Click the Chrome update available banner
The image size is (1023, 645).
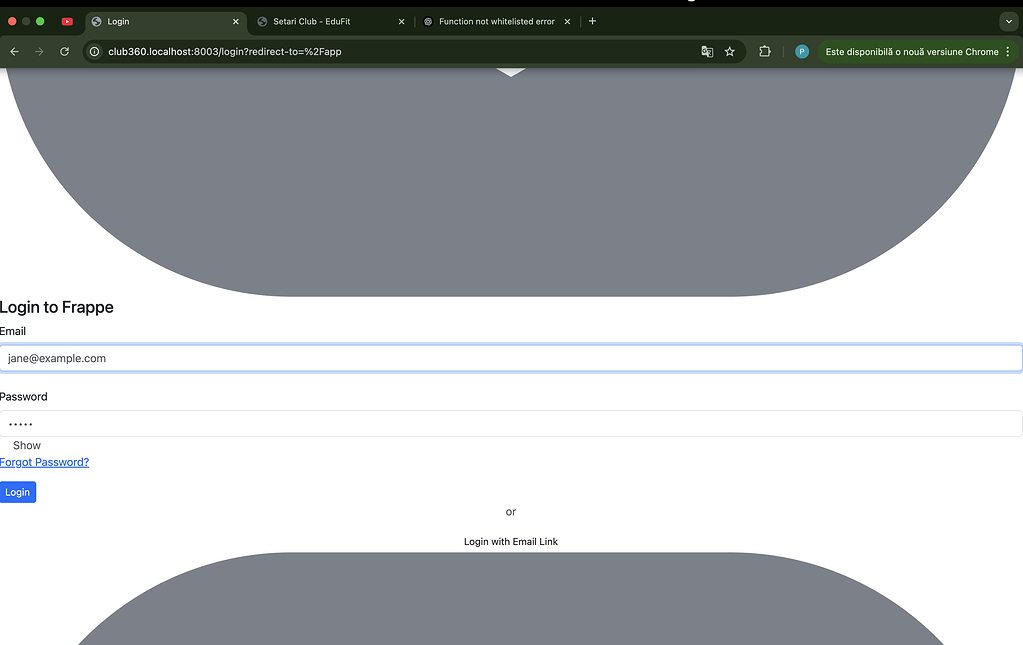(x=912, y=51)
